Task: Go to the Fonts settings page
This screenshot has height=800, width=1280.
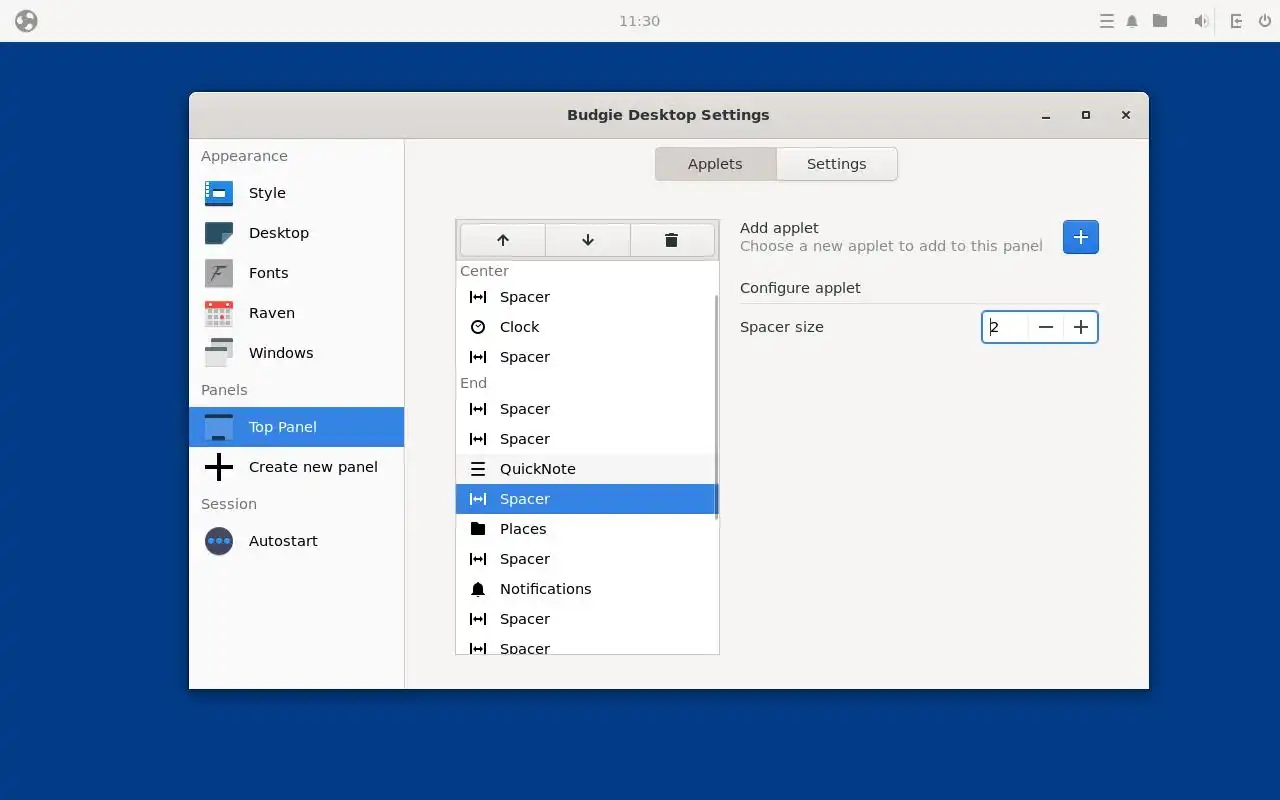Action: (296, 273)
